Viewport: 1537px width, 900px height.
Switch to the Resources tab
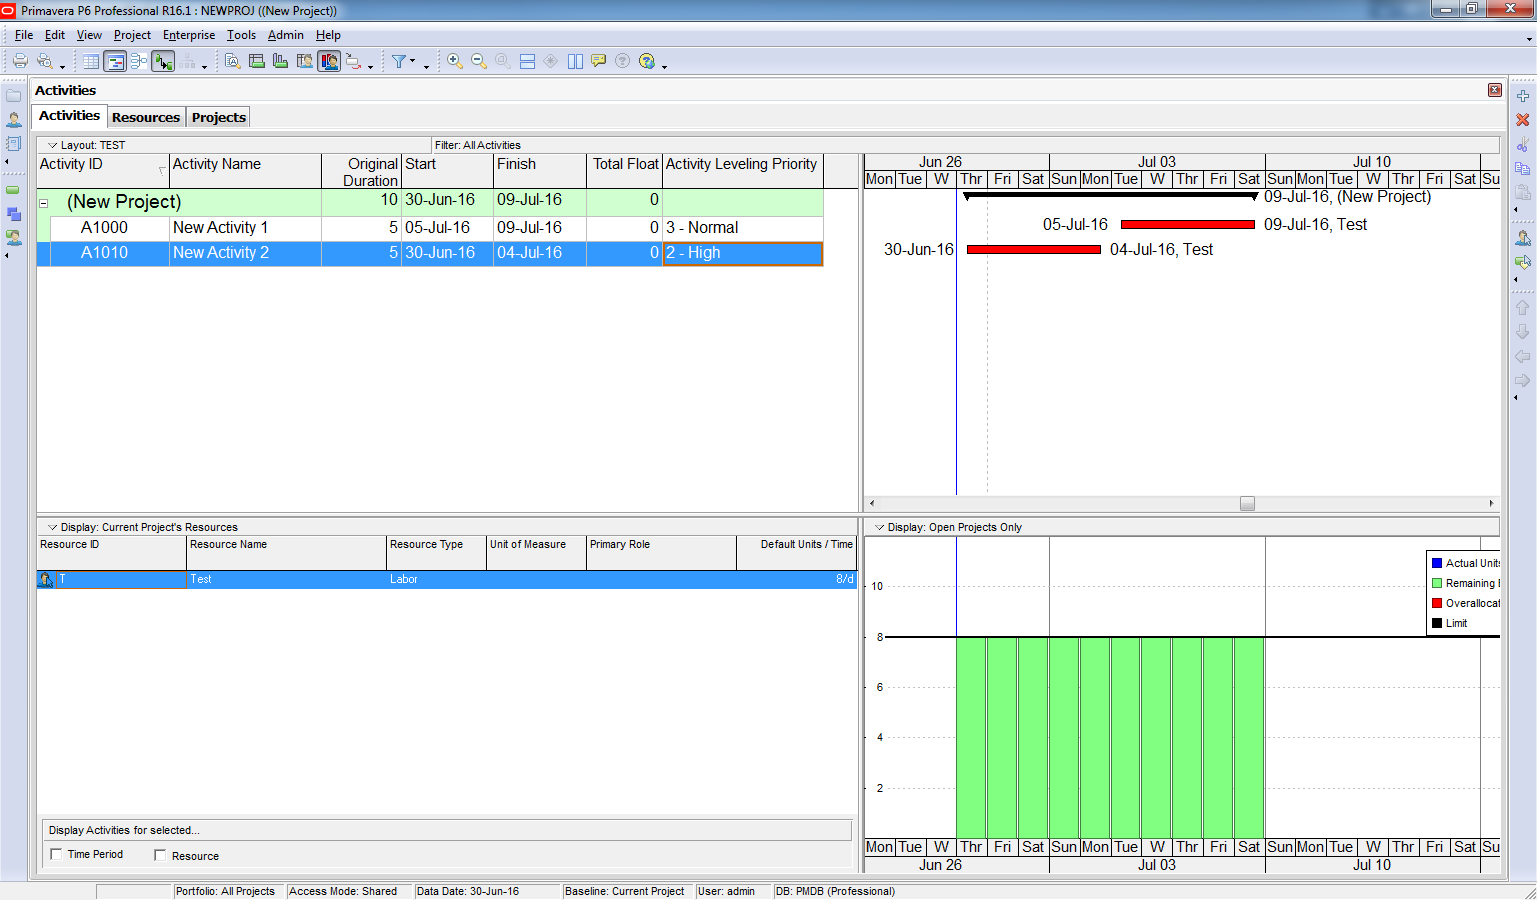[x=146, y=117]
